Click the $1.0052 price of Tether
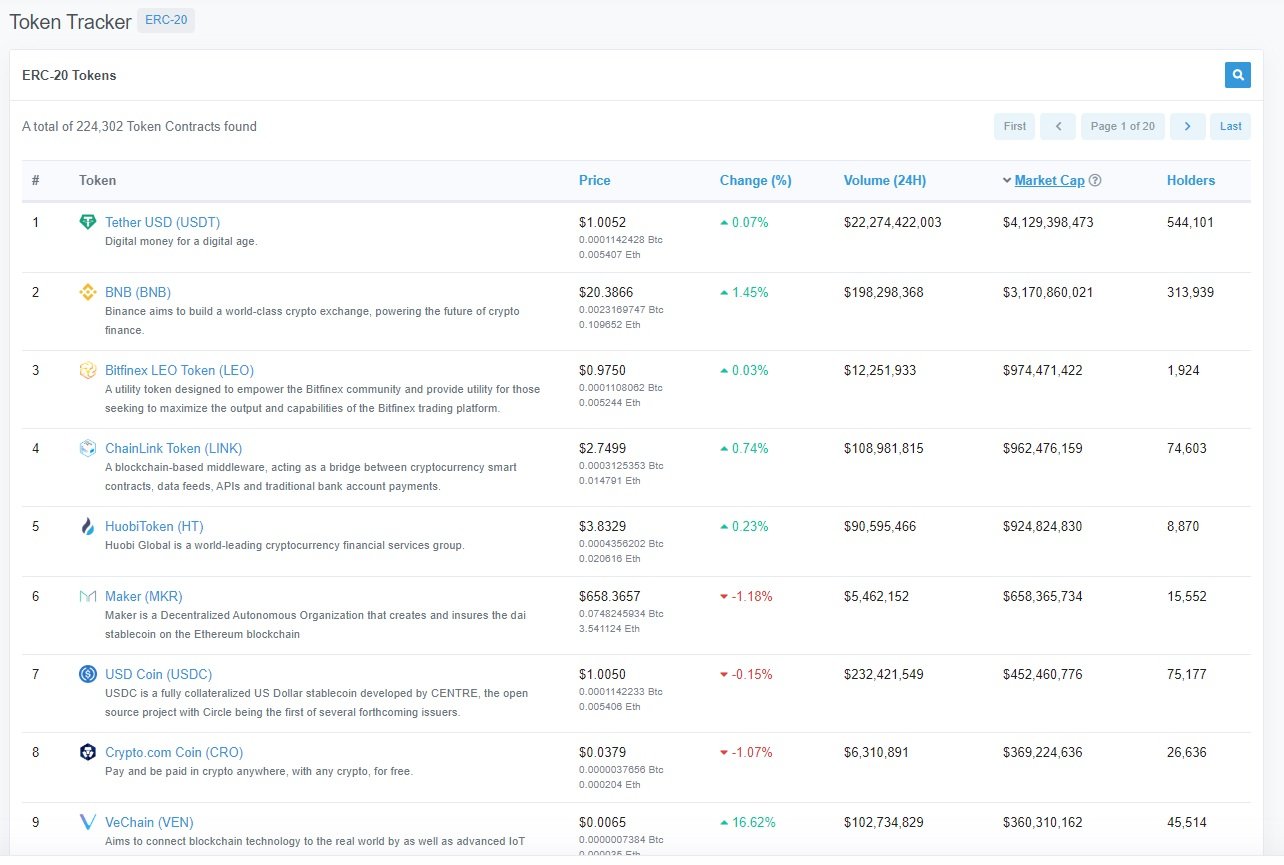Viewport: 1284px width, 865px height. coord(602,222)
